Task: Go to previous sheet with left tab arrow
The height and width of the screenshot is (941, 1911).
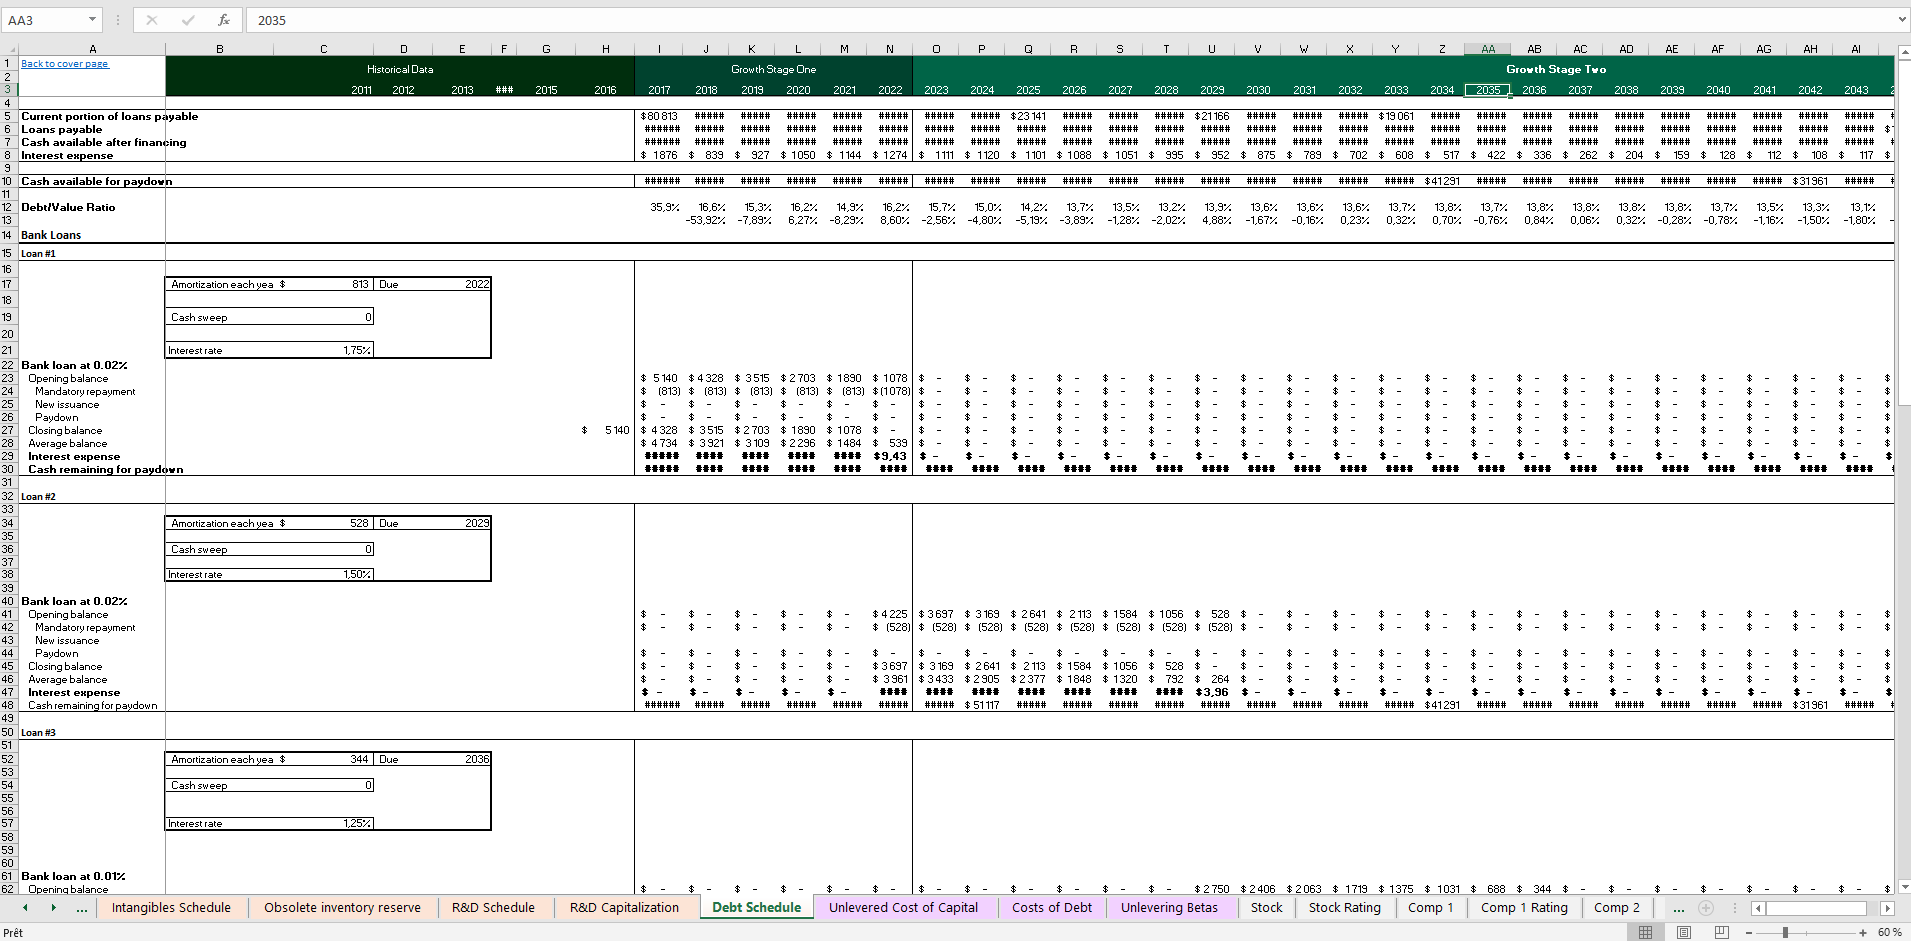Action: click(x=25, y=908)
